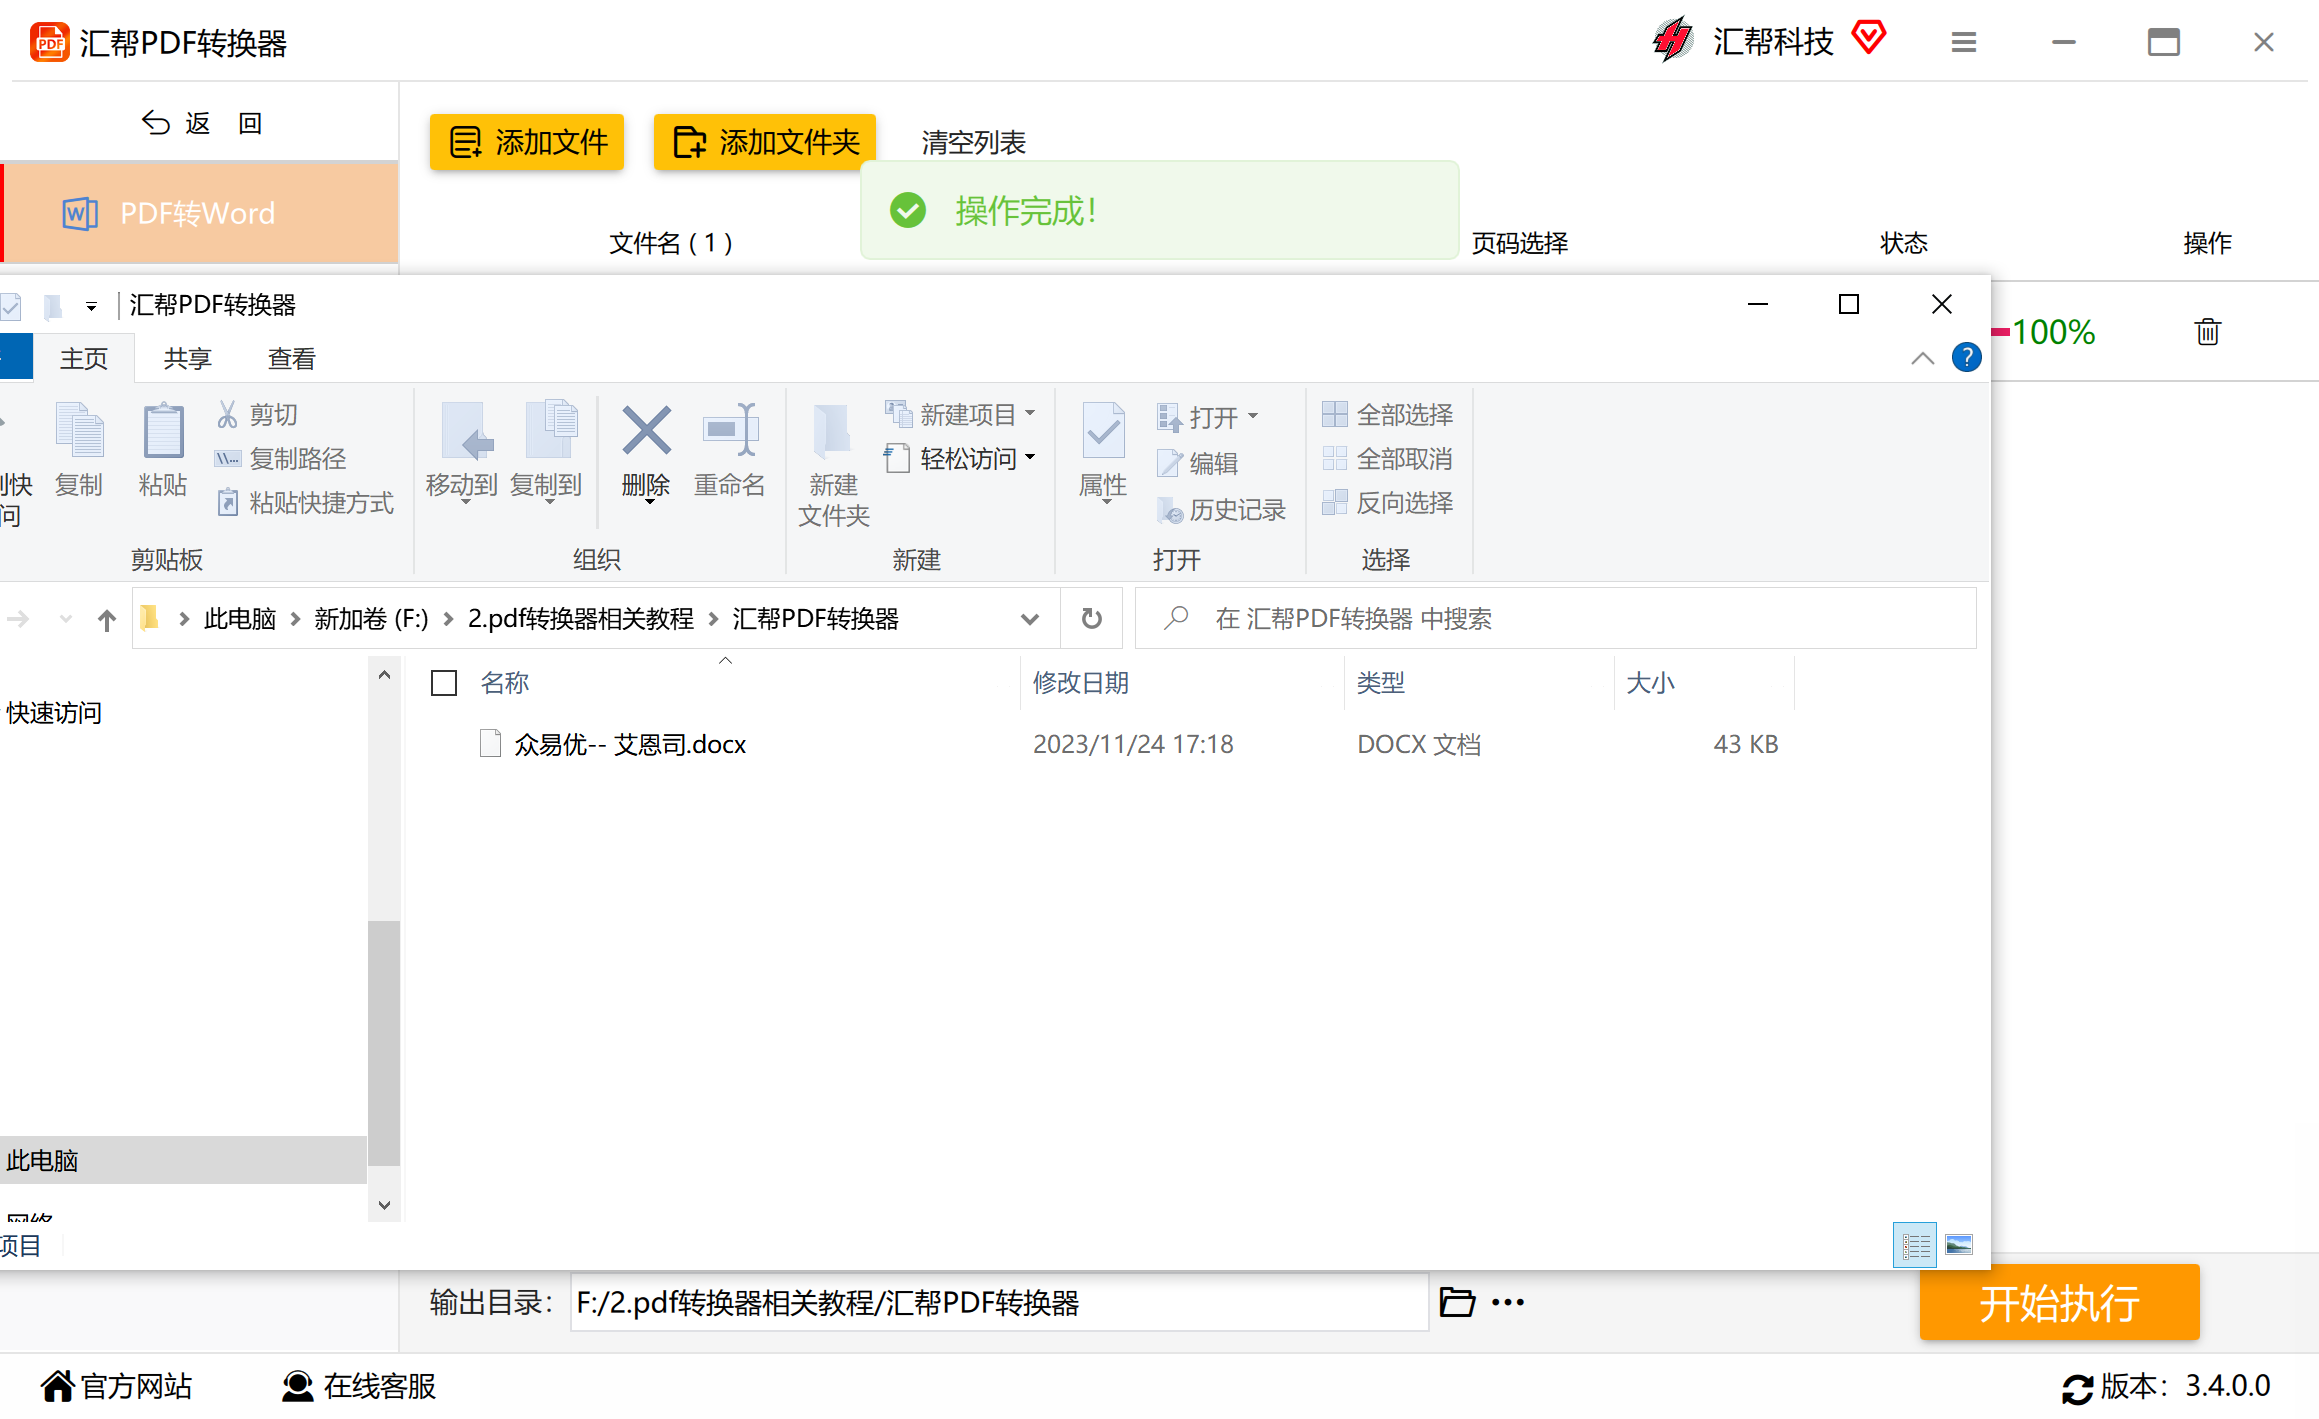Click 清空列表 to clear the list
The width and height of the screenshot is (2319, 1419).
point(973,143)
